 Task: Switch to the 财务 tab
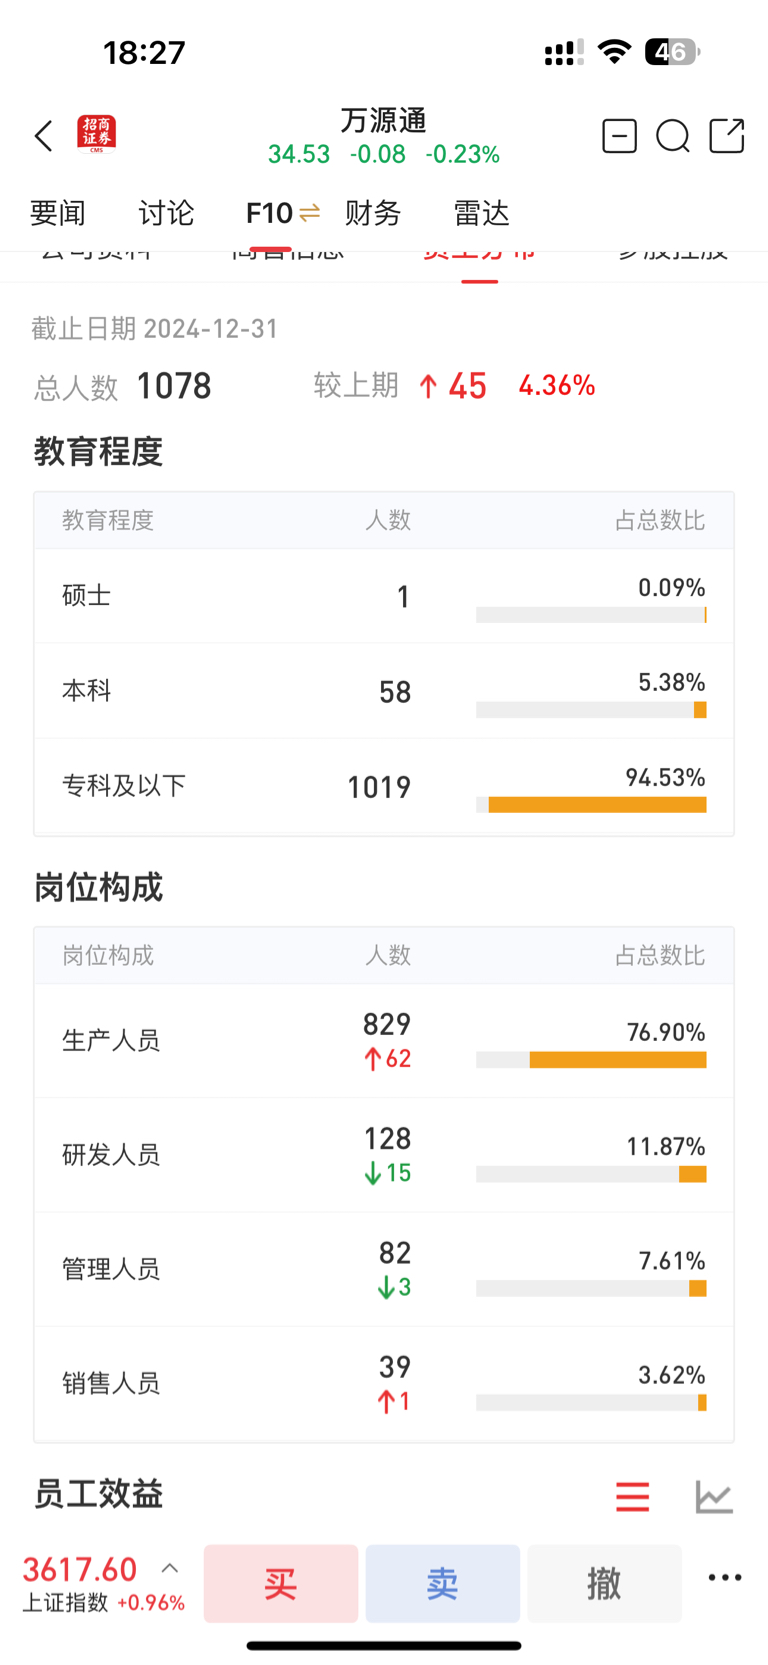[x=373, y=213]
